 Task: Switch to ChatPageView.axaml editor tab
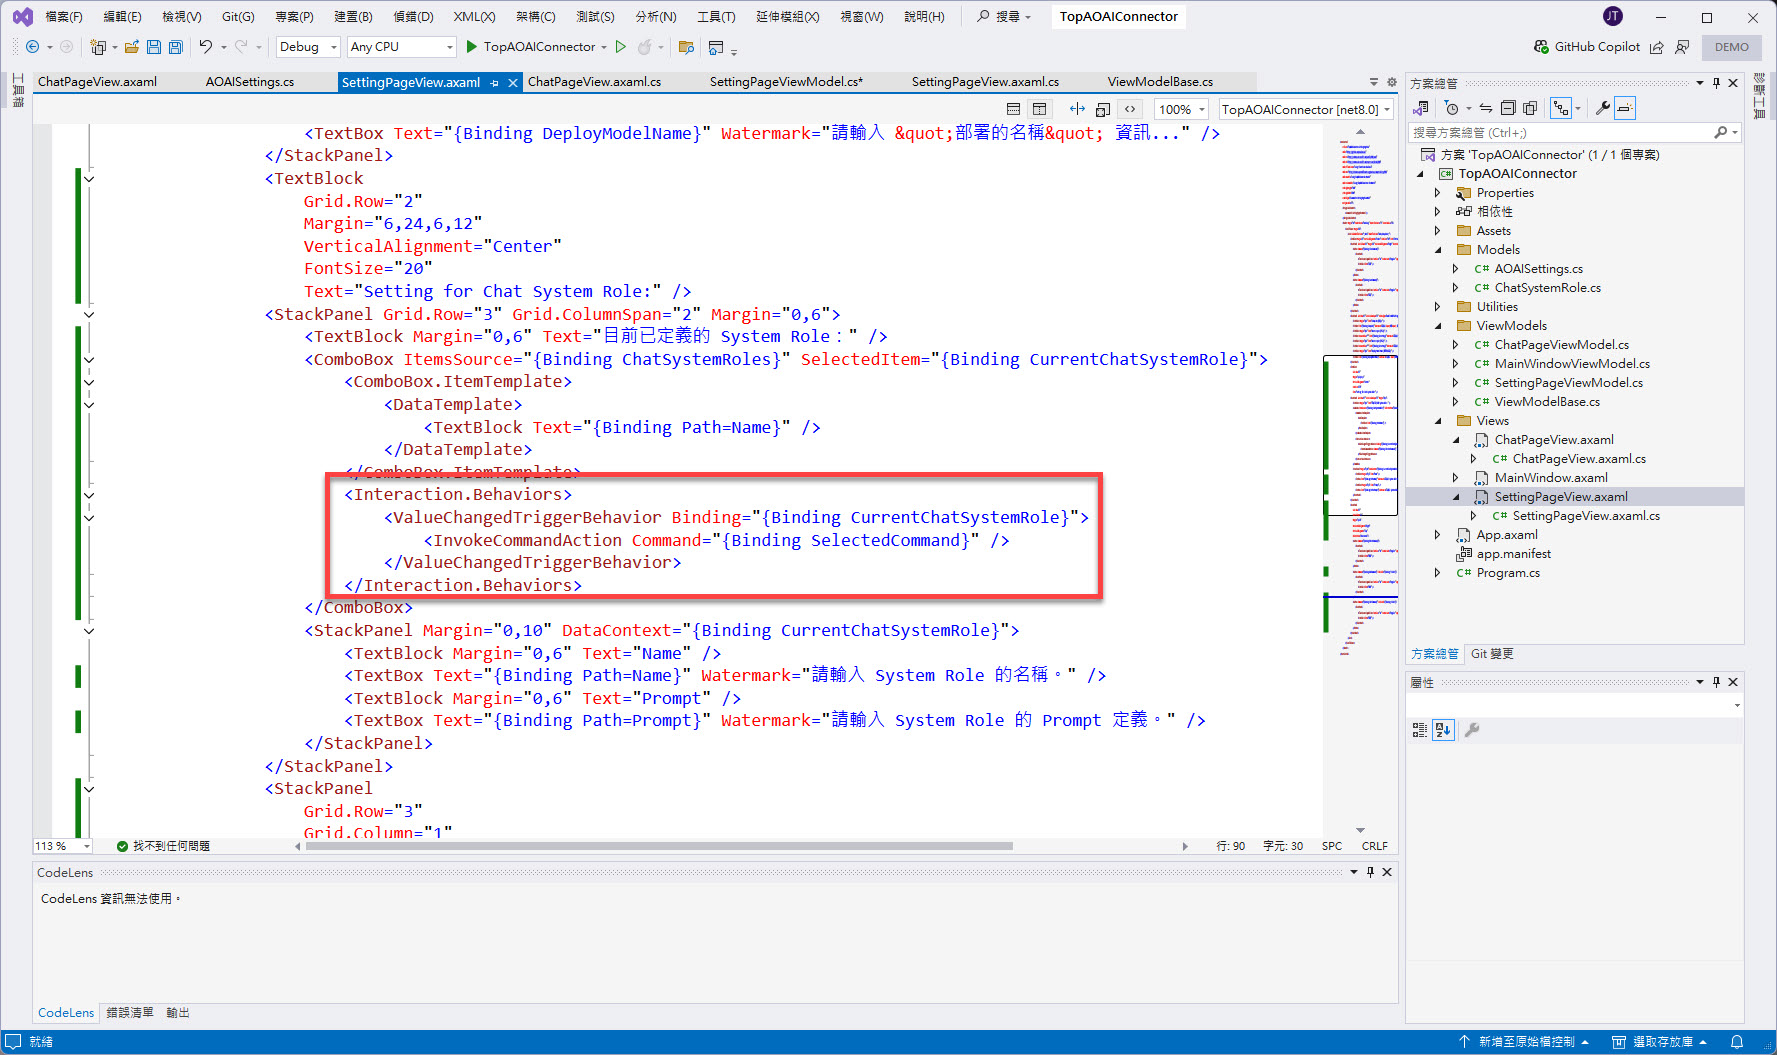tap(97, 82)
